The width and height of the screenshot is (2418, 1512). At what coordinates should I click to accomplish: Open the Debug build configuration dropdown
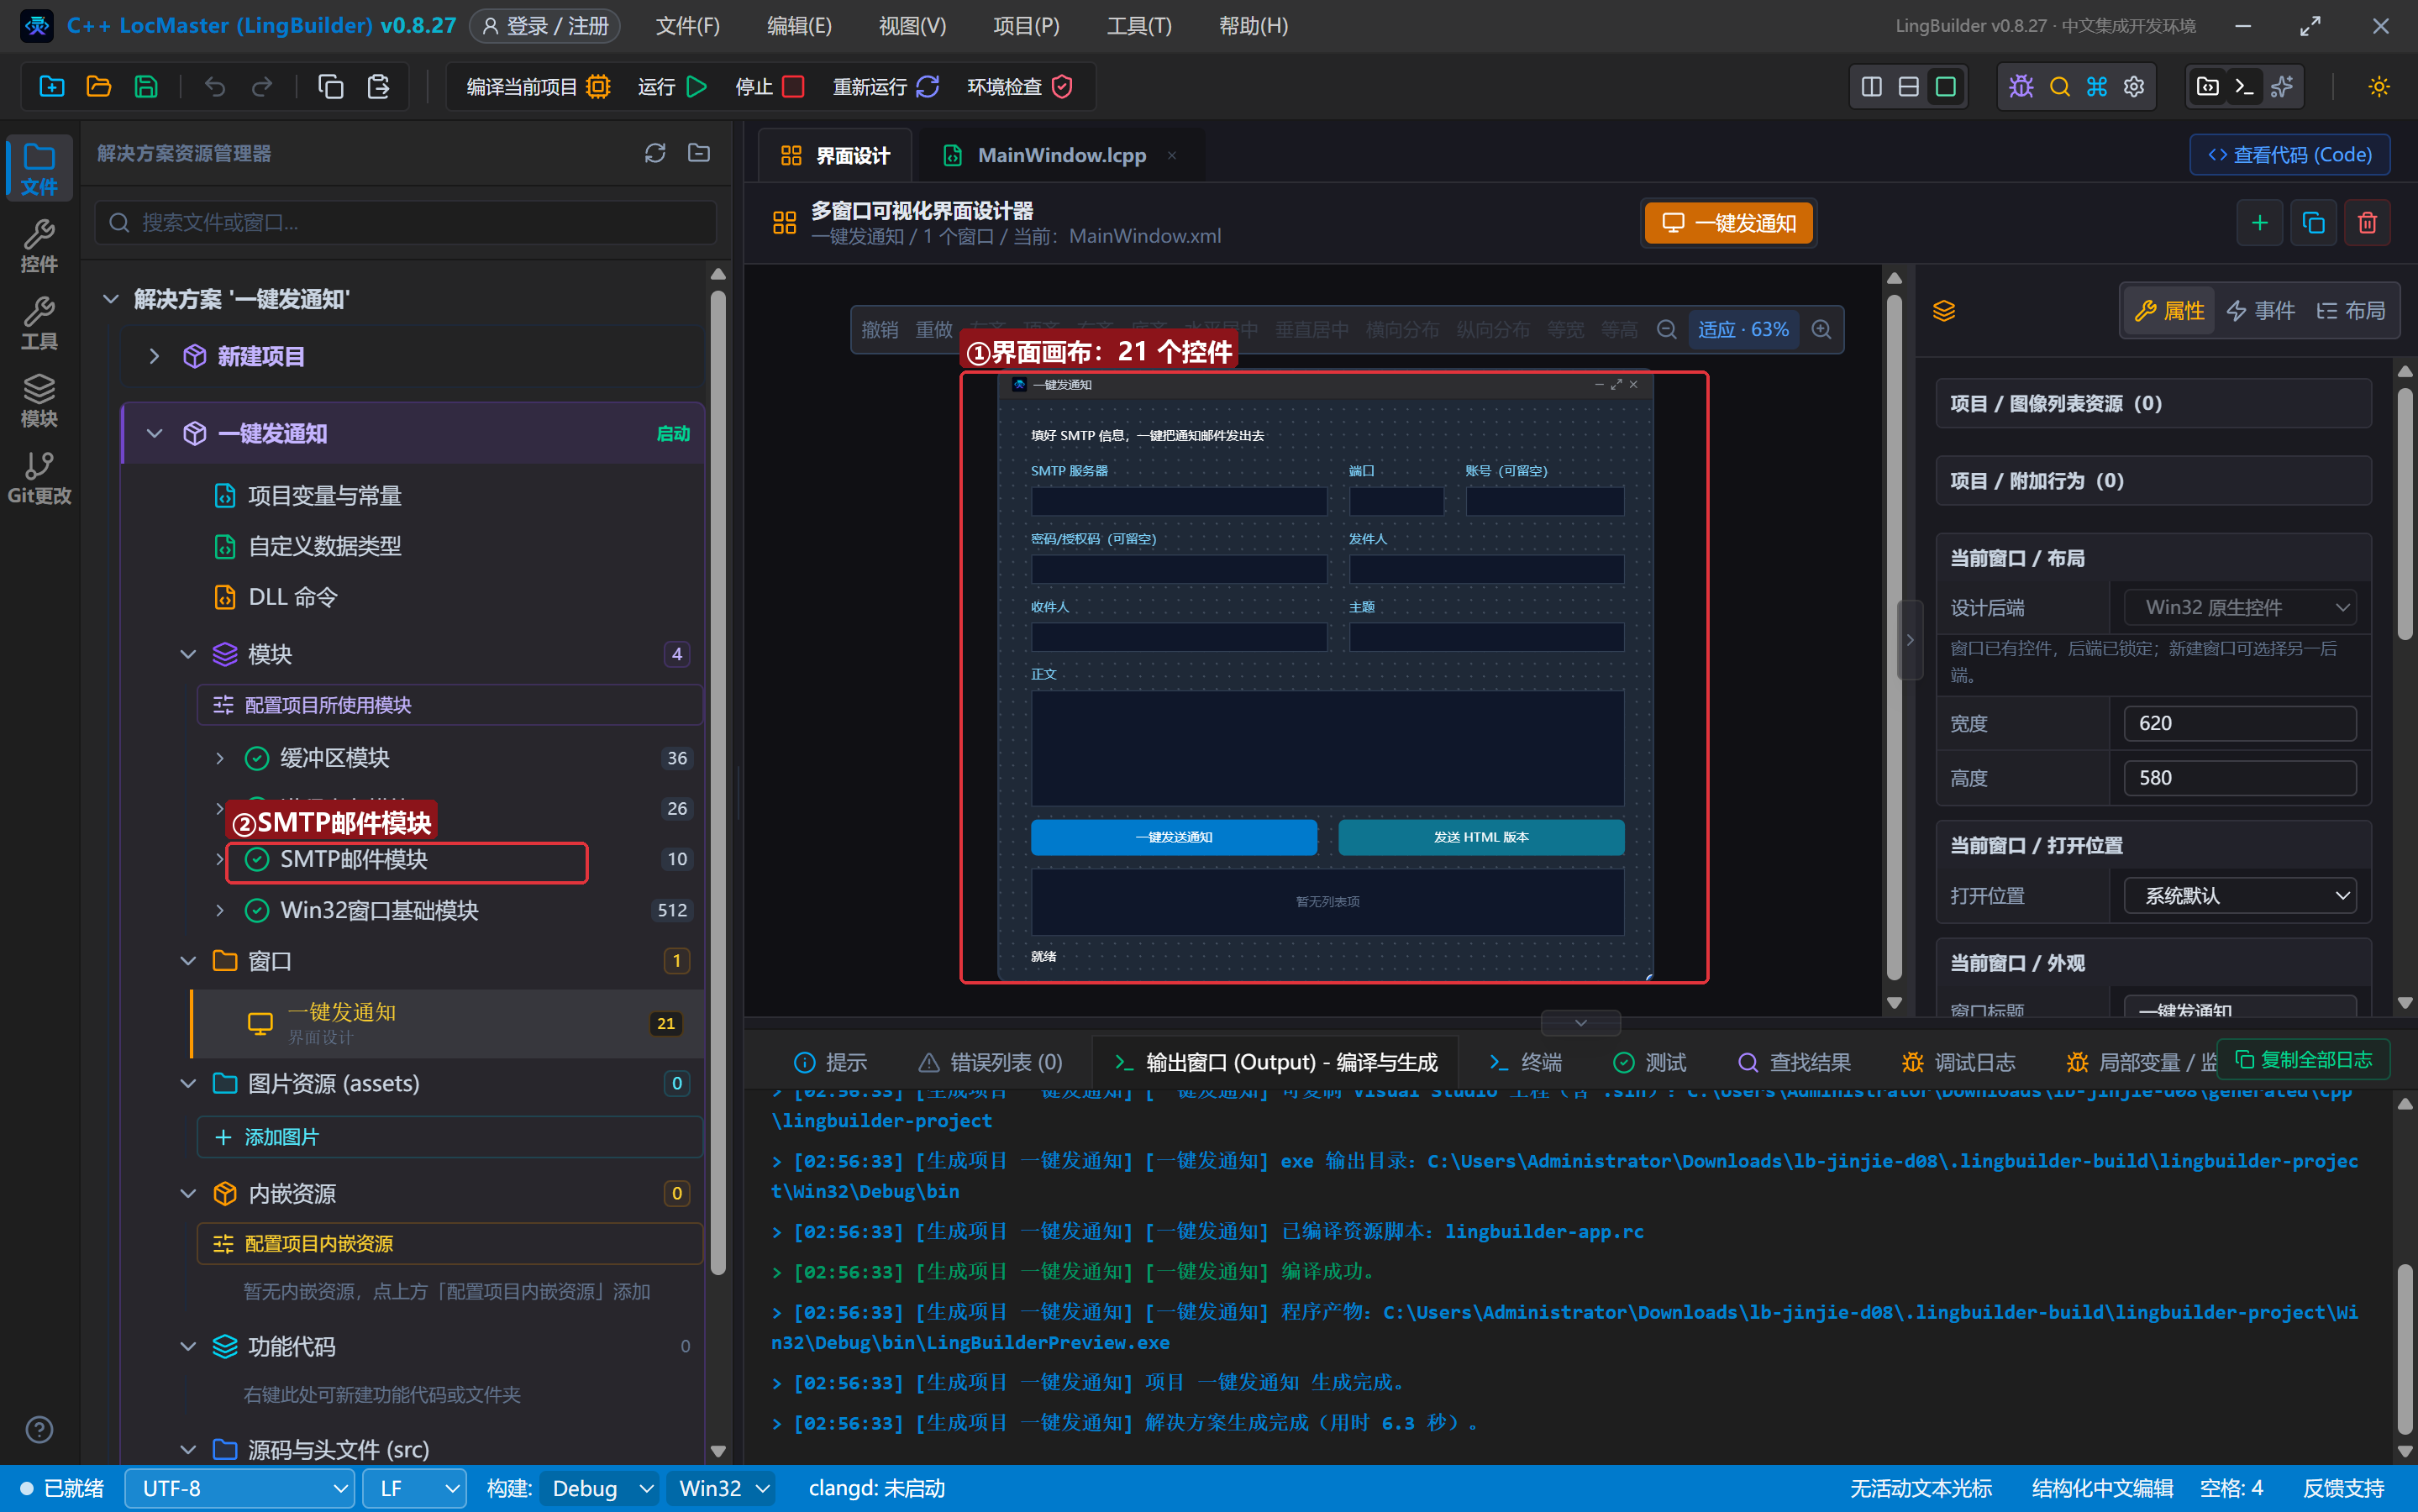tap(599, 1488)
